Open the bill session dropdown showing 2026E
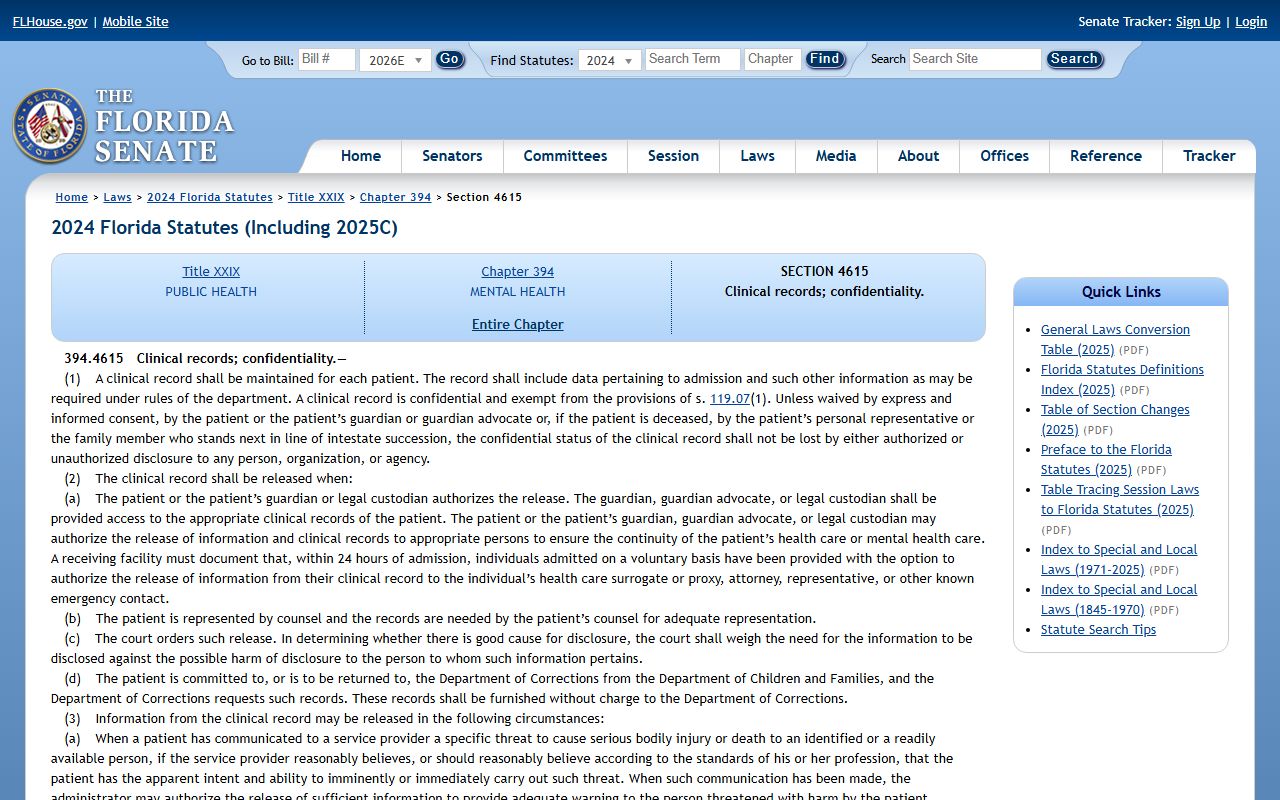This screenshot has width=1280, height=800. click(395, 60)
